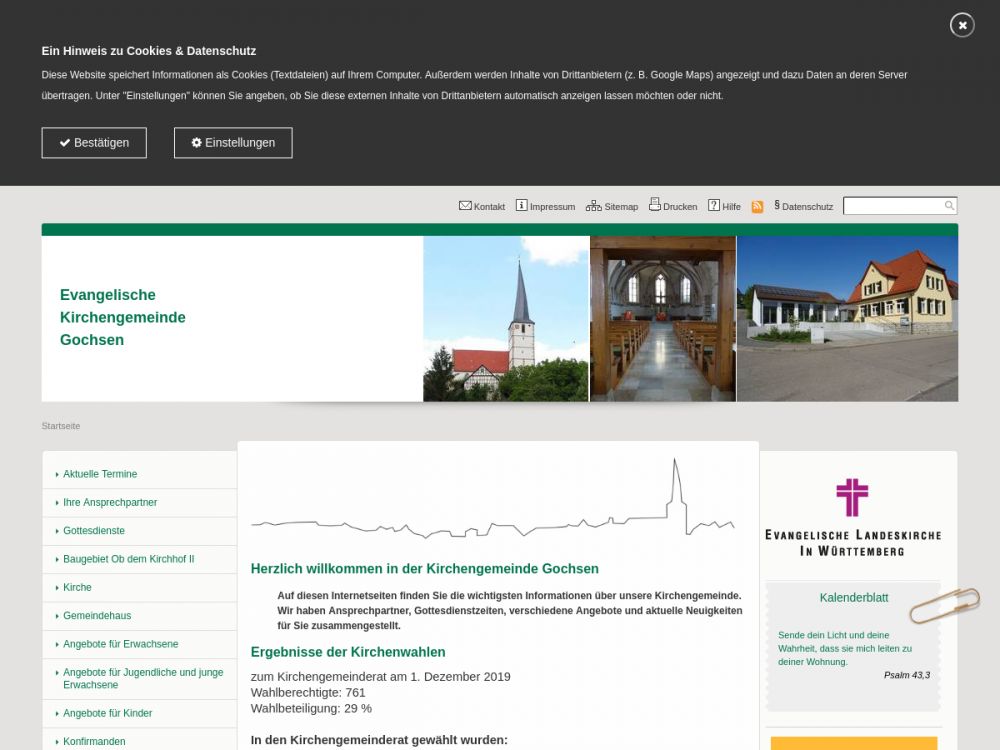
Task: Open the Datenschutz link
Action: (806, 207)
